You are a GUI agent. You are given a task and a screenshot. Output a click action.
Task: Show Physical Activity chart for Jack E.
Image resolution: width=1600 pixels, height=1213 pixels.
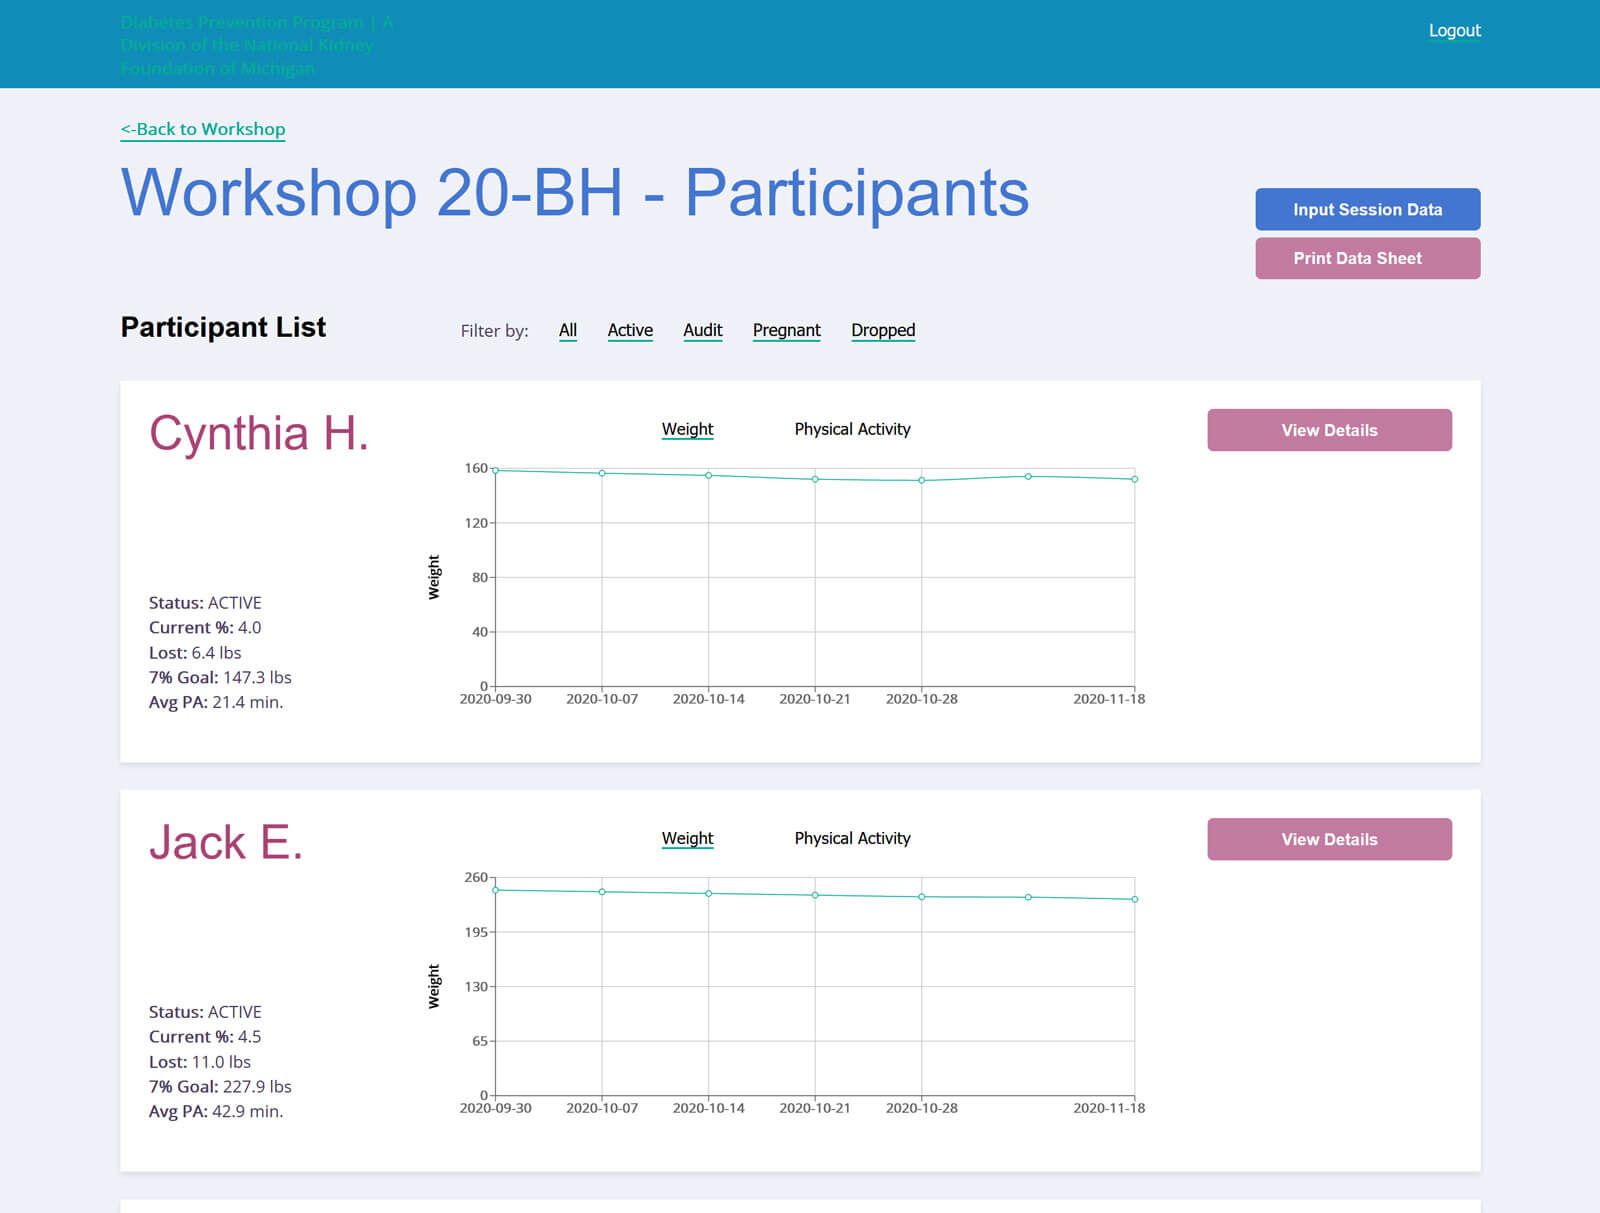pos(852,838)
